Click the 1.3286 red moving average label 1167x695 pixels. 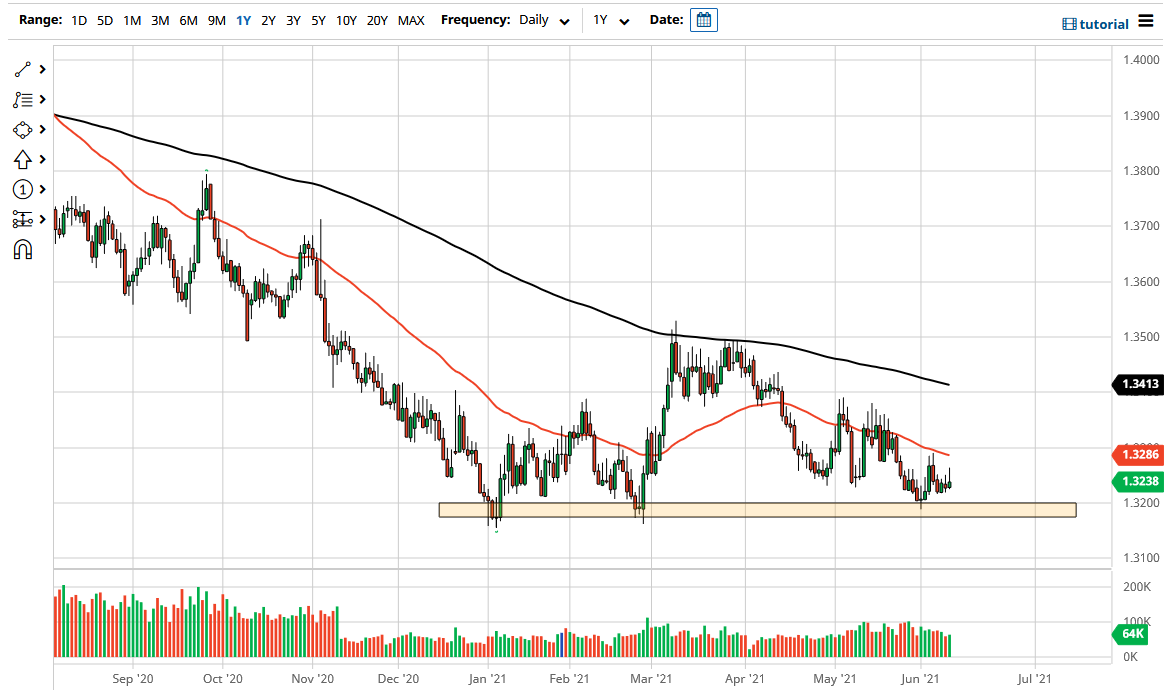[1137, 455]
